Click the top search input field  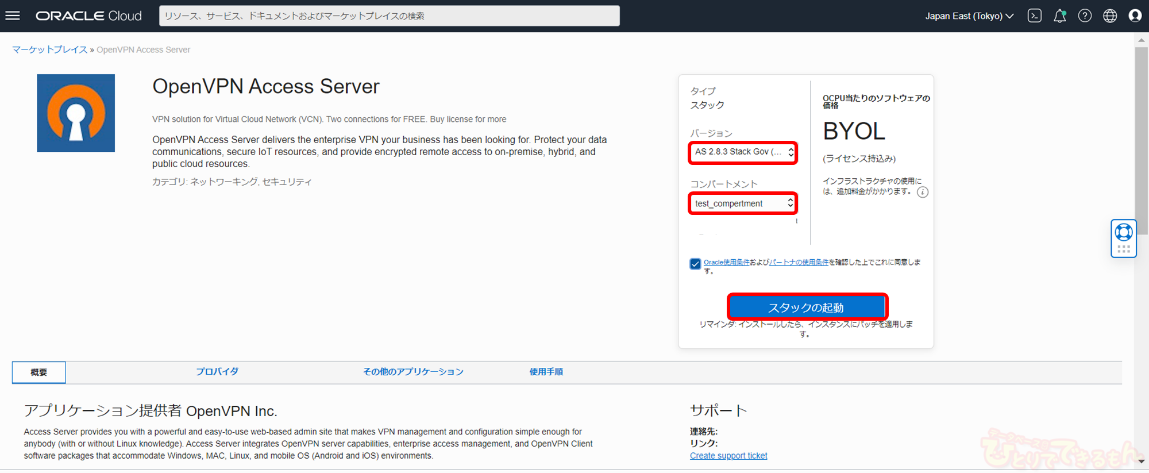(x=389, y=16)
